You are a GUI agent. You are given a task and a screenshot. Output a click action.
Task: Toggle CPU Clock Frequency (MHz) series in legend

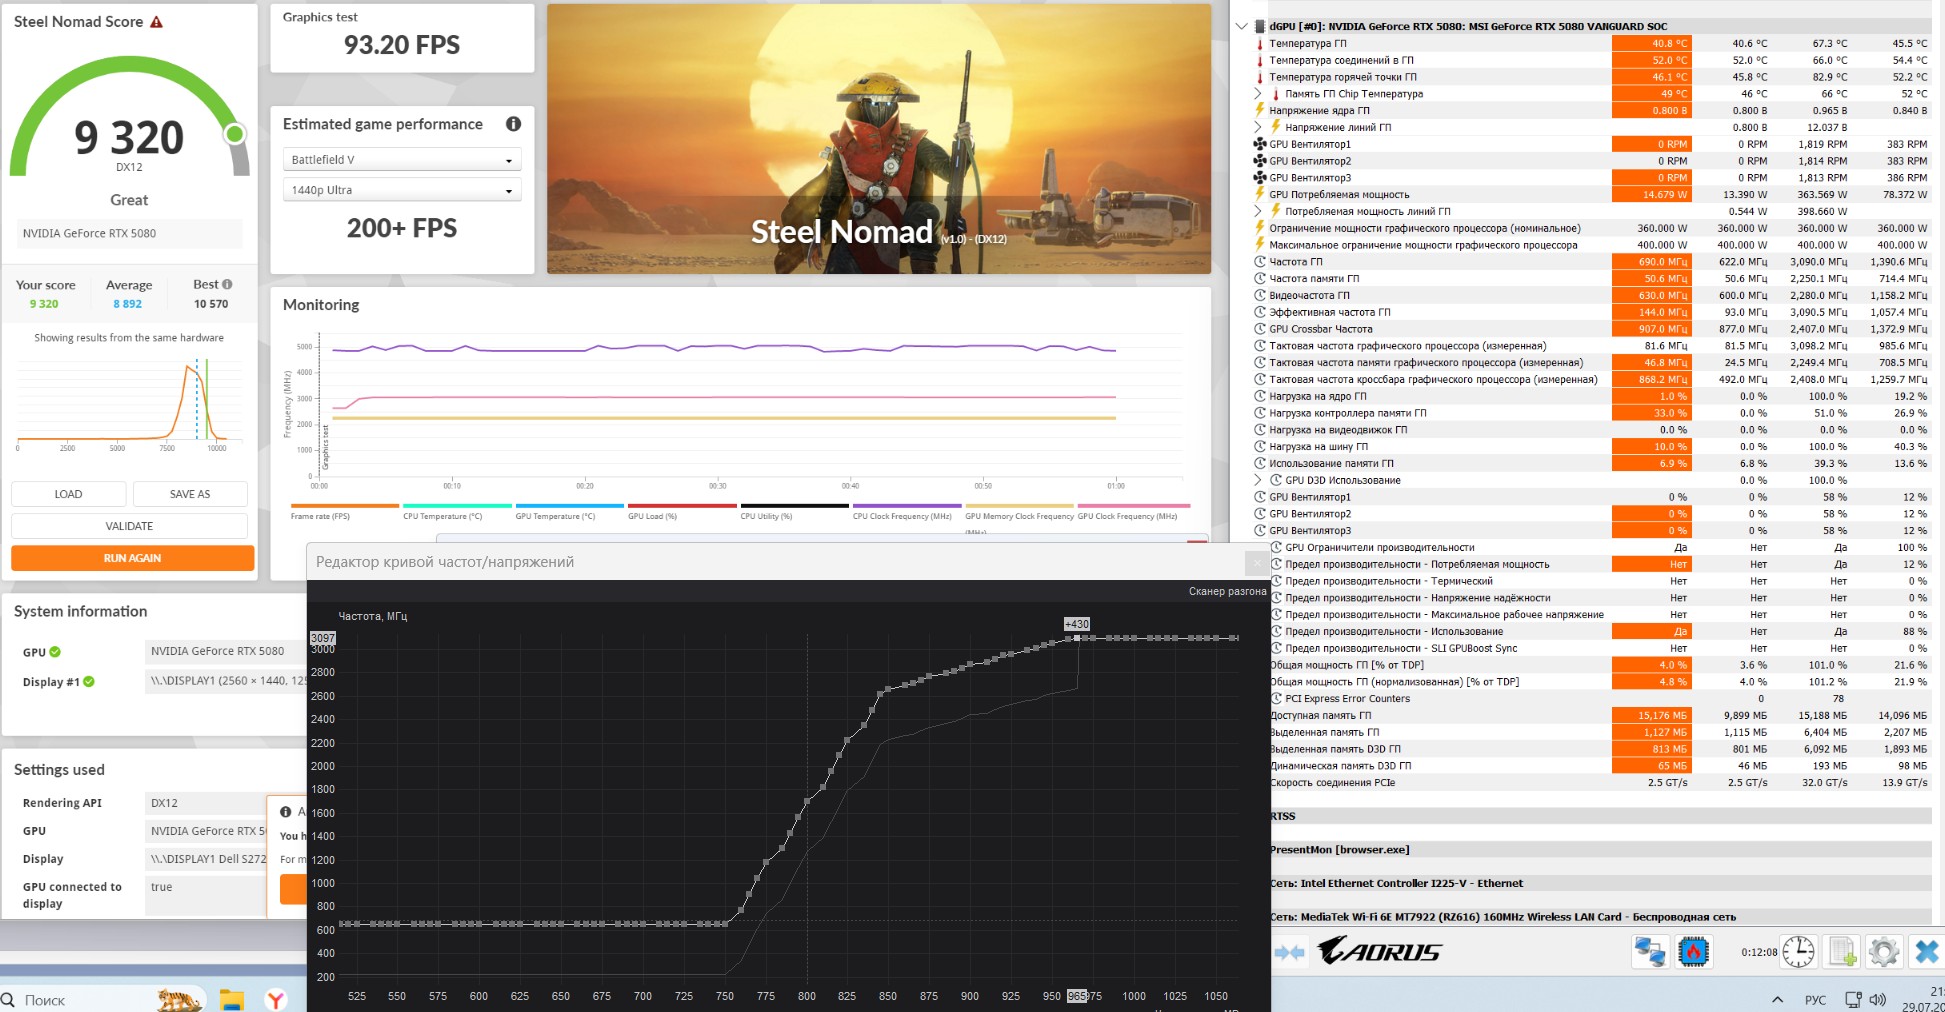[x=907, y=512]
